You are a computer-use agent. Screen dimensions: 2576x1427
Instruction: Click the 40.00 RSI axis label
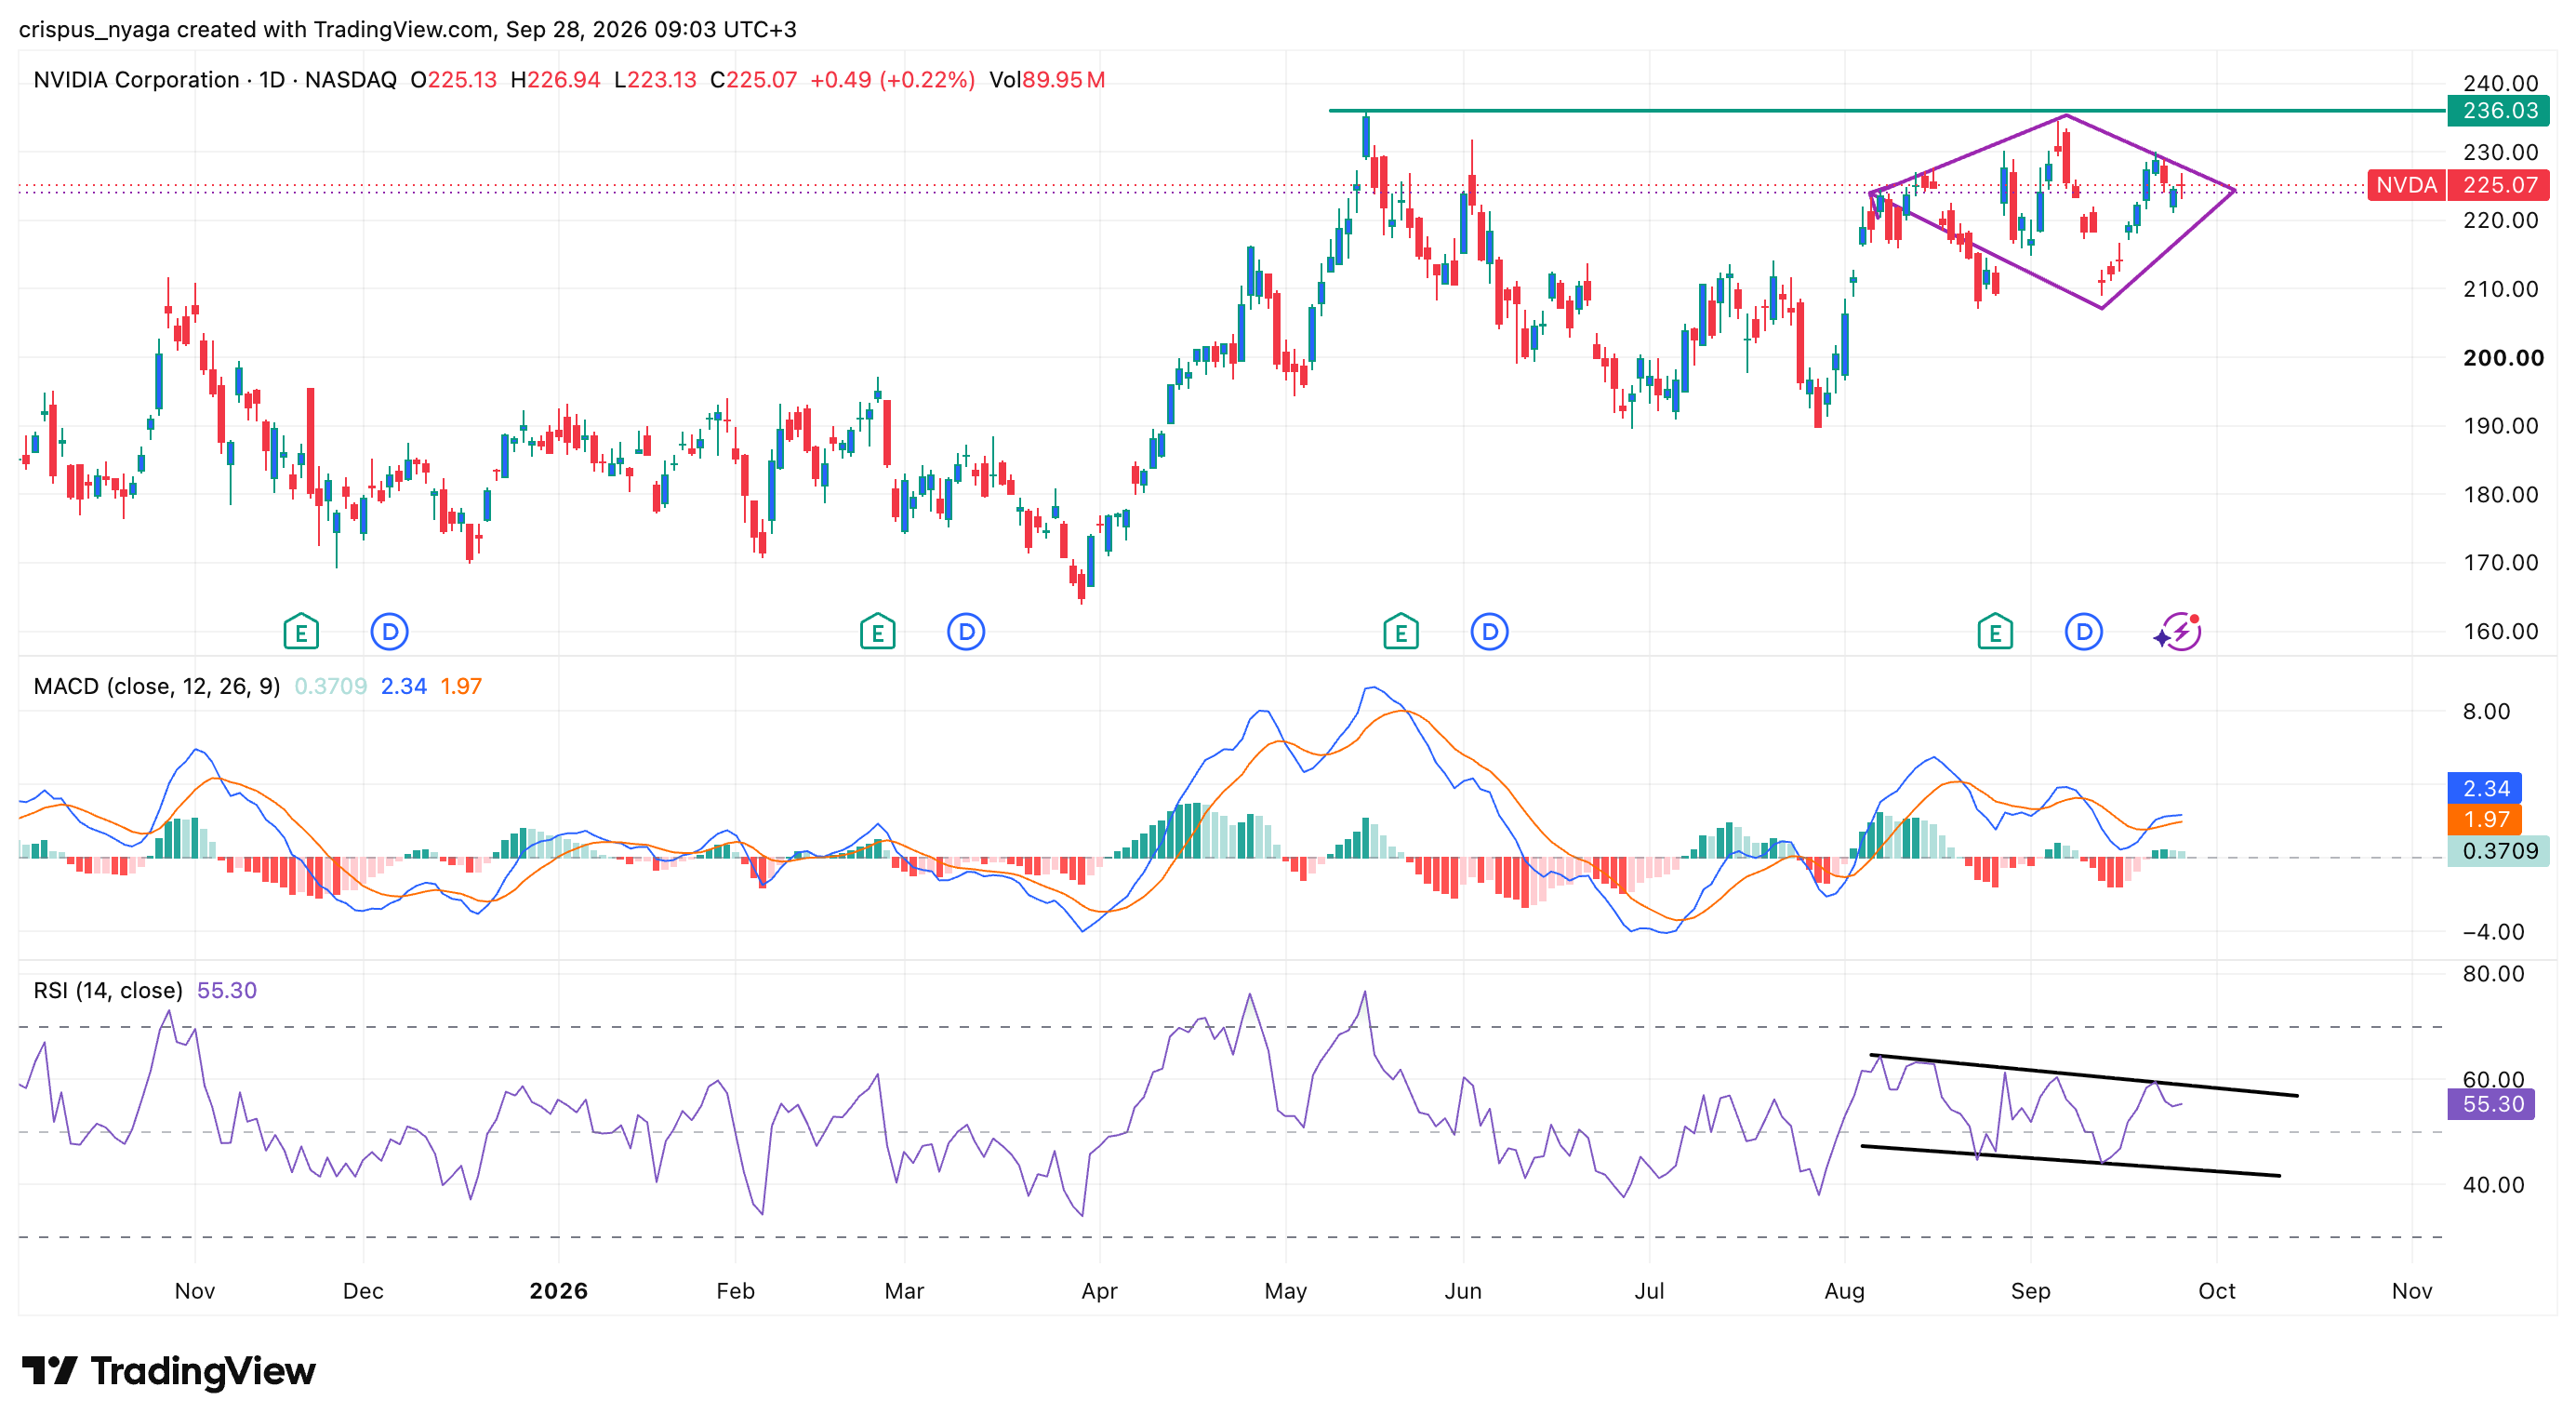[2493, 1185]
